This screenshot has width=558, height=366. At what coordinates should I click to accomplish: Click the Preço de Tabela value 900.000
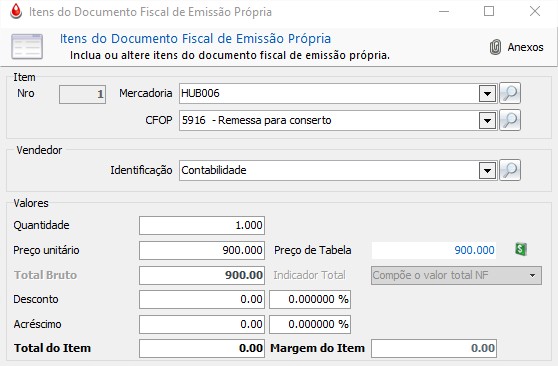click(434, 250)
